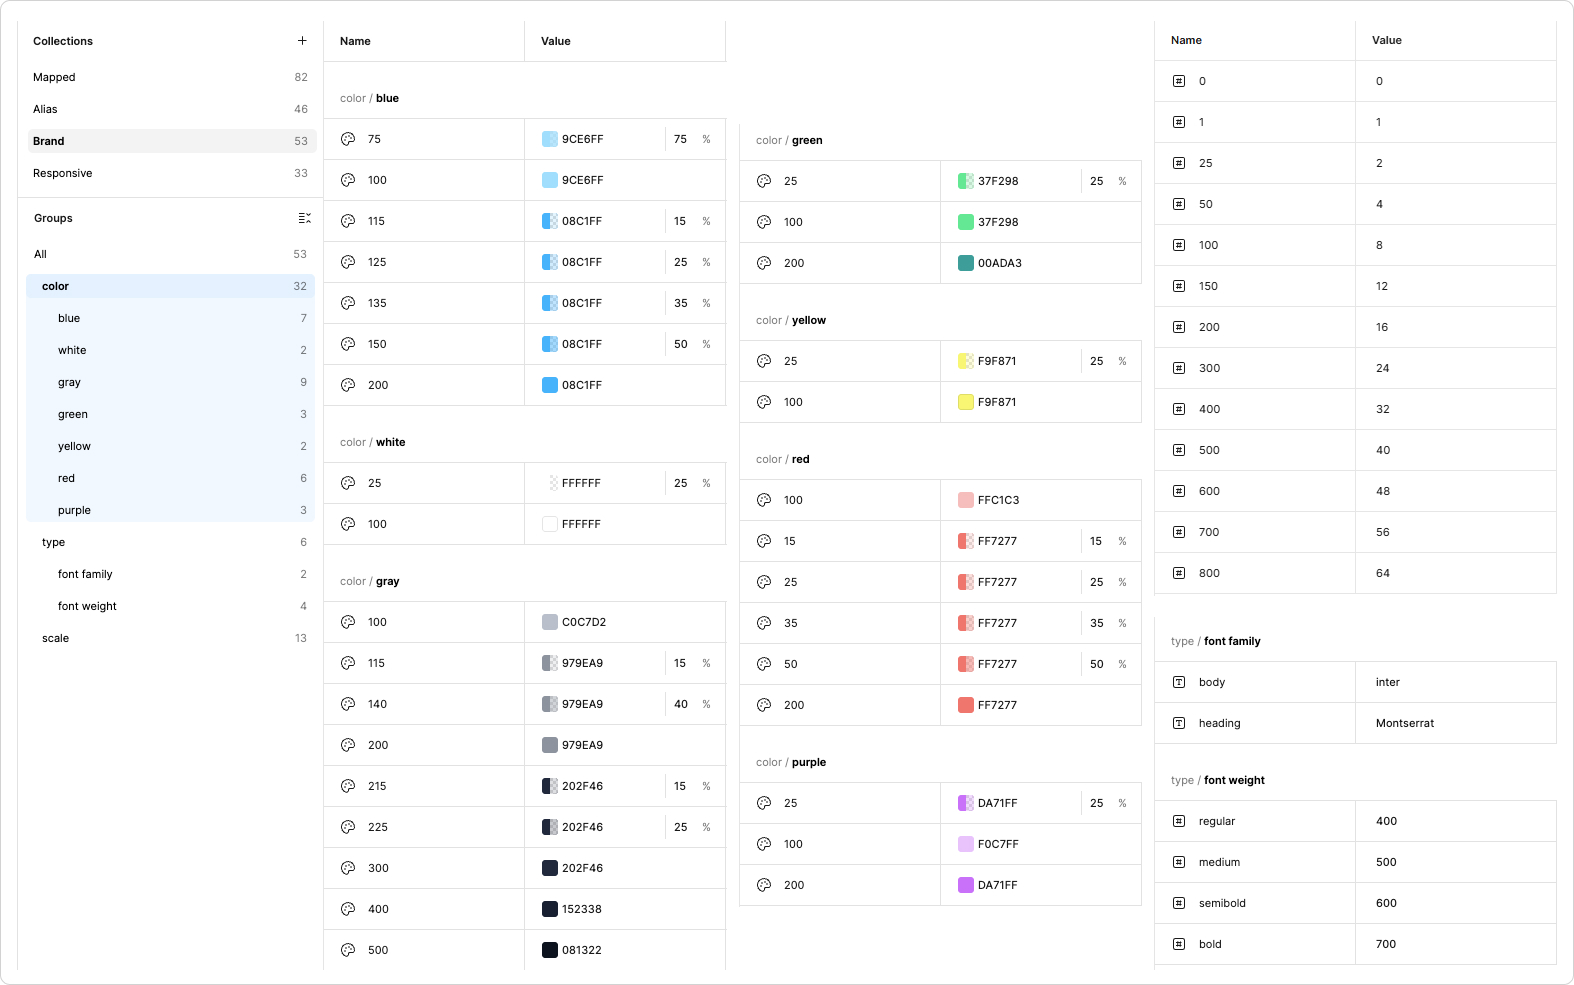Click the text type icon next to heading
The width and height of the screenshot is (1574, 985).
point(1179,723)
